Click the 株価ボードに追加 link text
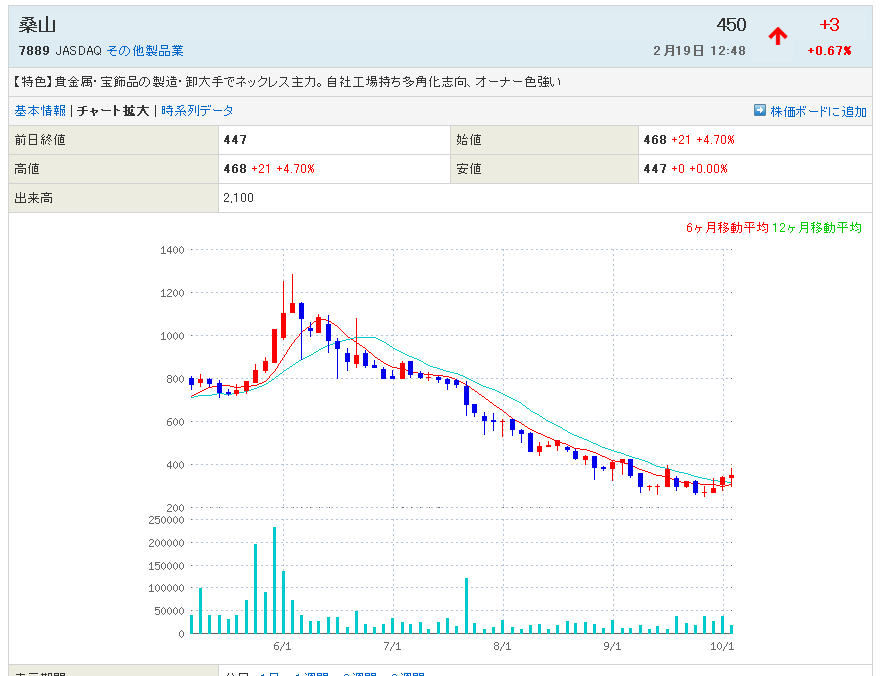Viewport: 884px width, 676px height. (818, 111)
